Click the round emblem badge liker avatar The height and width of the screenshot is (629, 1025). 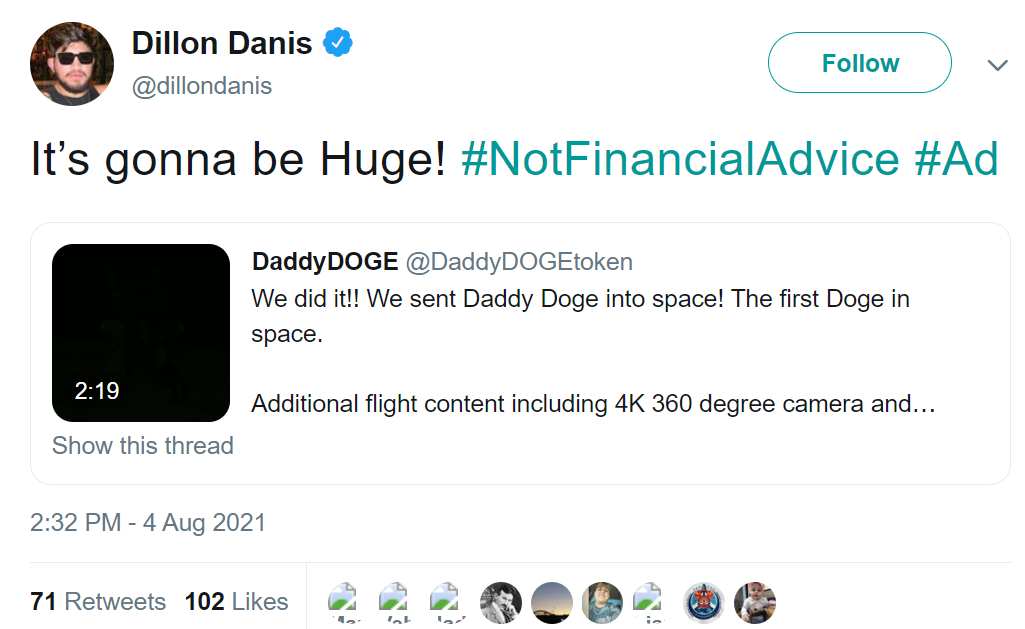[x=704, y=603]
